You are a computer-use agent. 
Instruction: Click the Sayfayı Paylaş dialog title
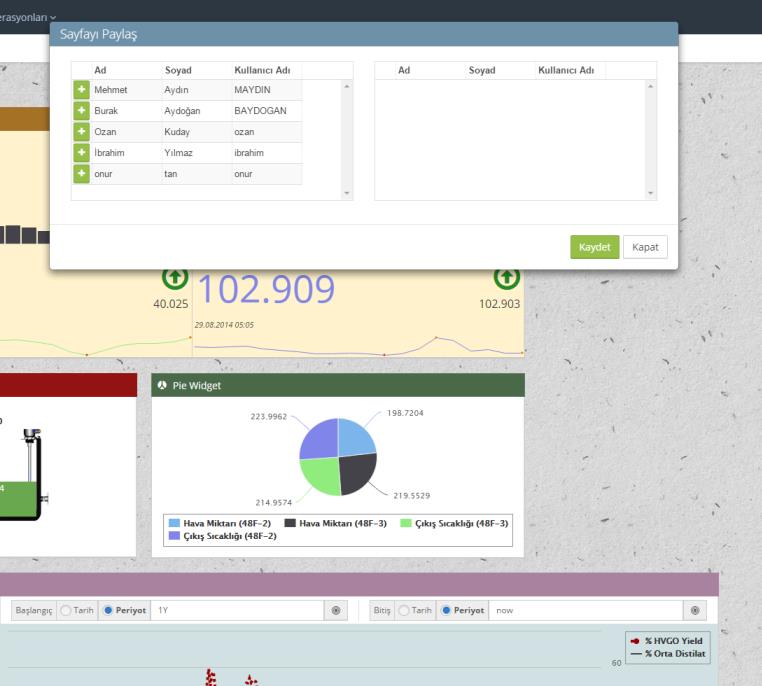pos(99,34)
